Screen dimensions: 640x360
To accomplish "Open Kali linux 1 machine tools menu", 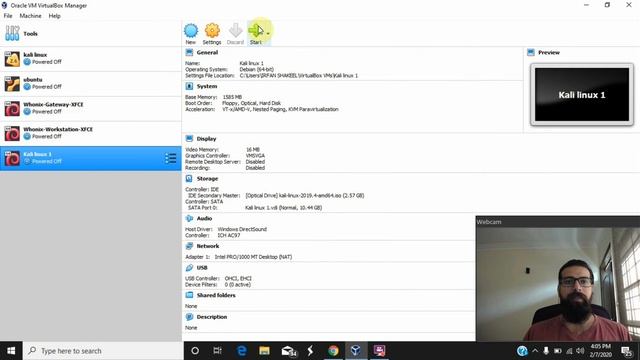I will tap(171, 158).
